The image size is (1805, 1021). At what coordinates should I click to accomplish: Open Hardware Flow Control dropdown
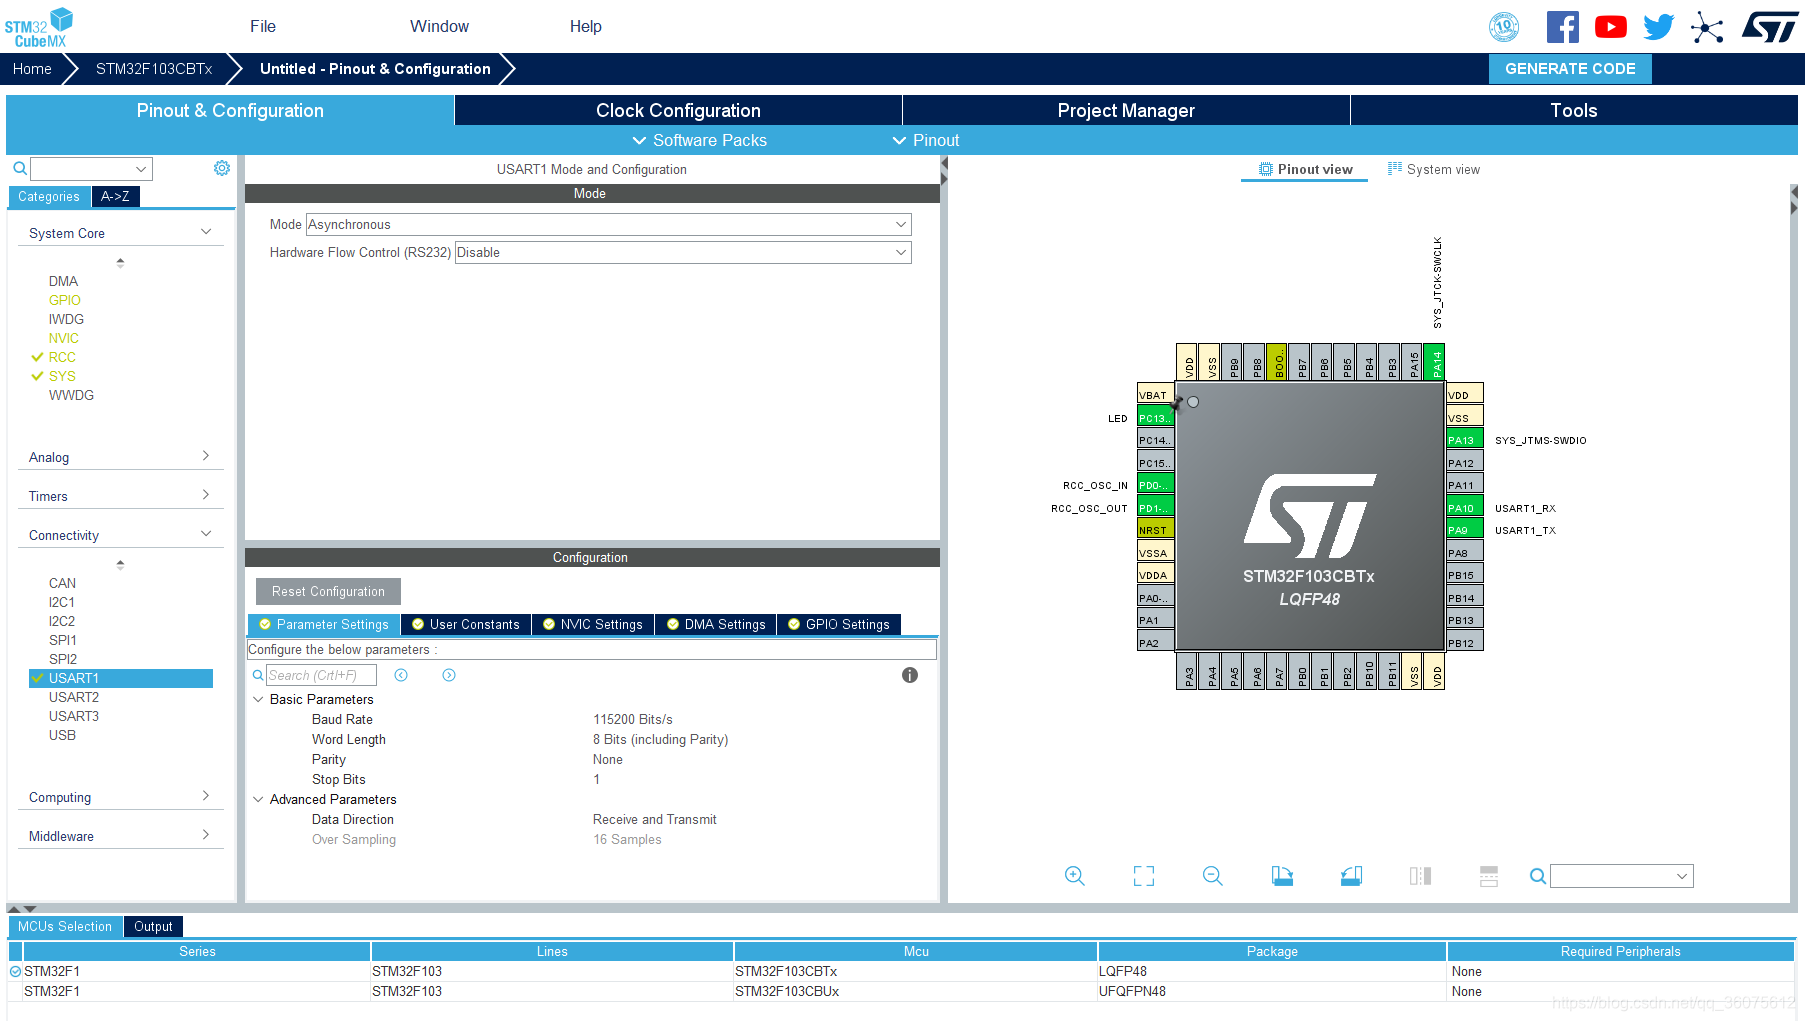pos(683,252)
